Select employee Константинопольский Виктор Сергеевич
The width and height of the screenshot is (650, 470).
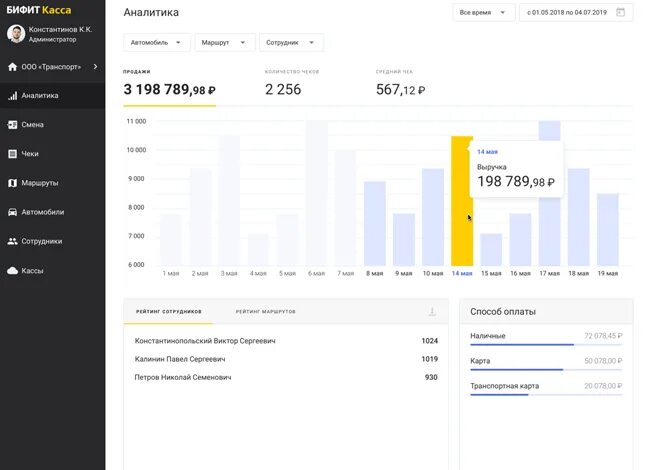coord(205,341)
